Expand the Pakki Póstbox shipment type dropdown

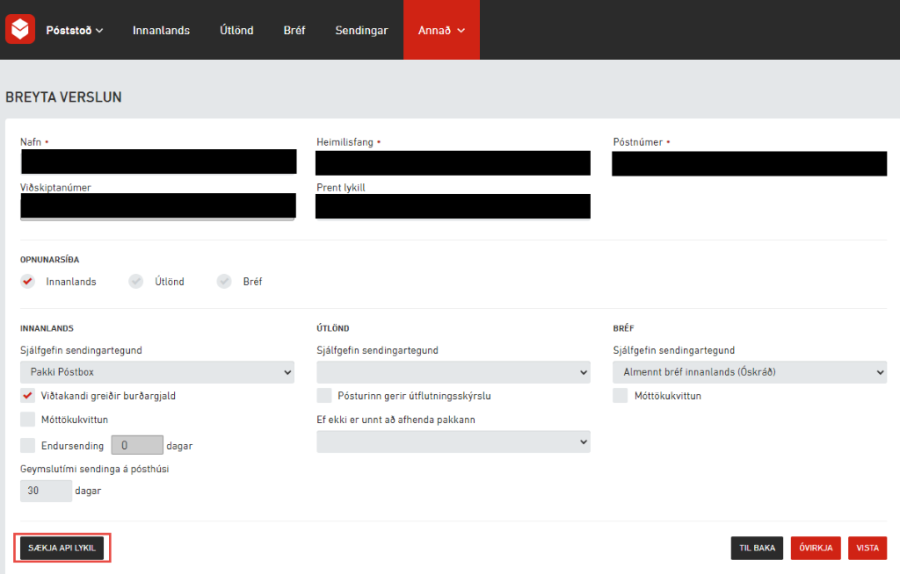[x=157, y=373]
